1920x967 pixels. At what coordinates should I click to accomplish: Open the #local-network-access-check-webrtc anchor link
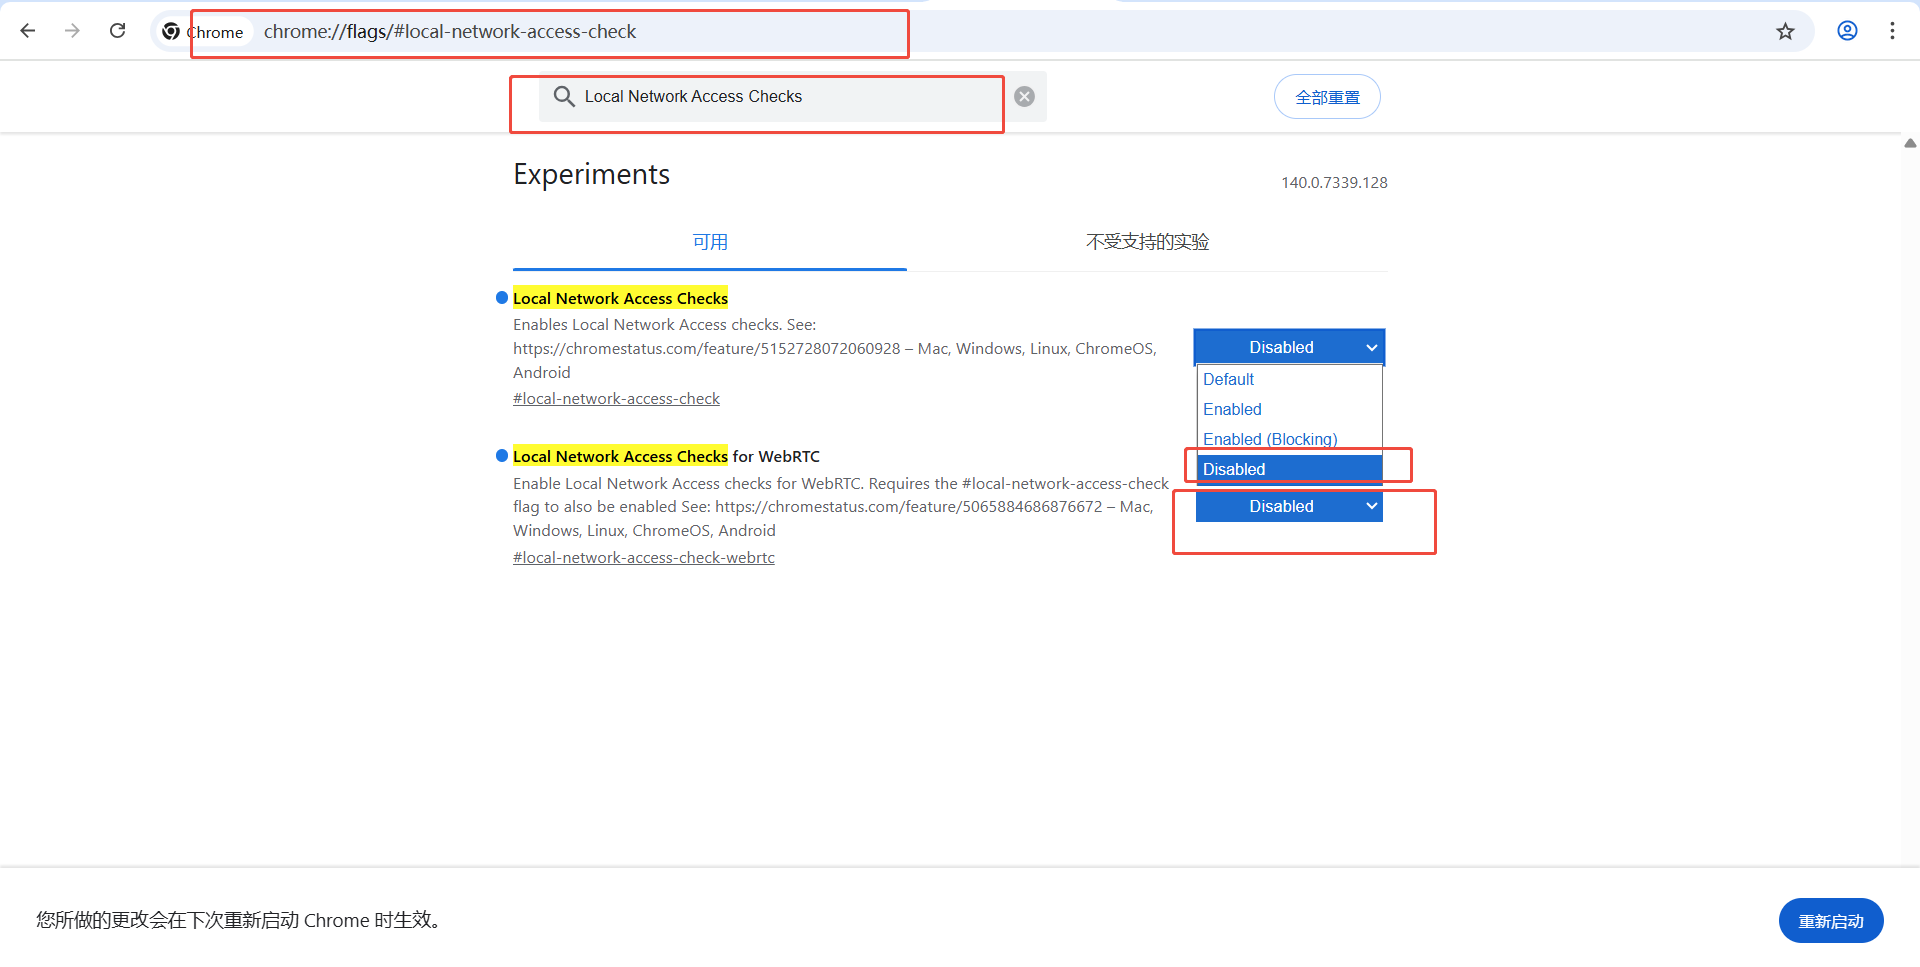click(643, 558)
